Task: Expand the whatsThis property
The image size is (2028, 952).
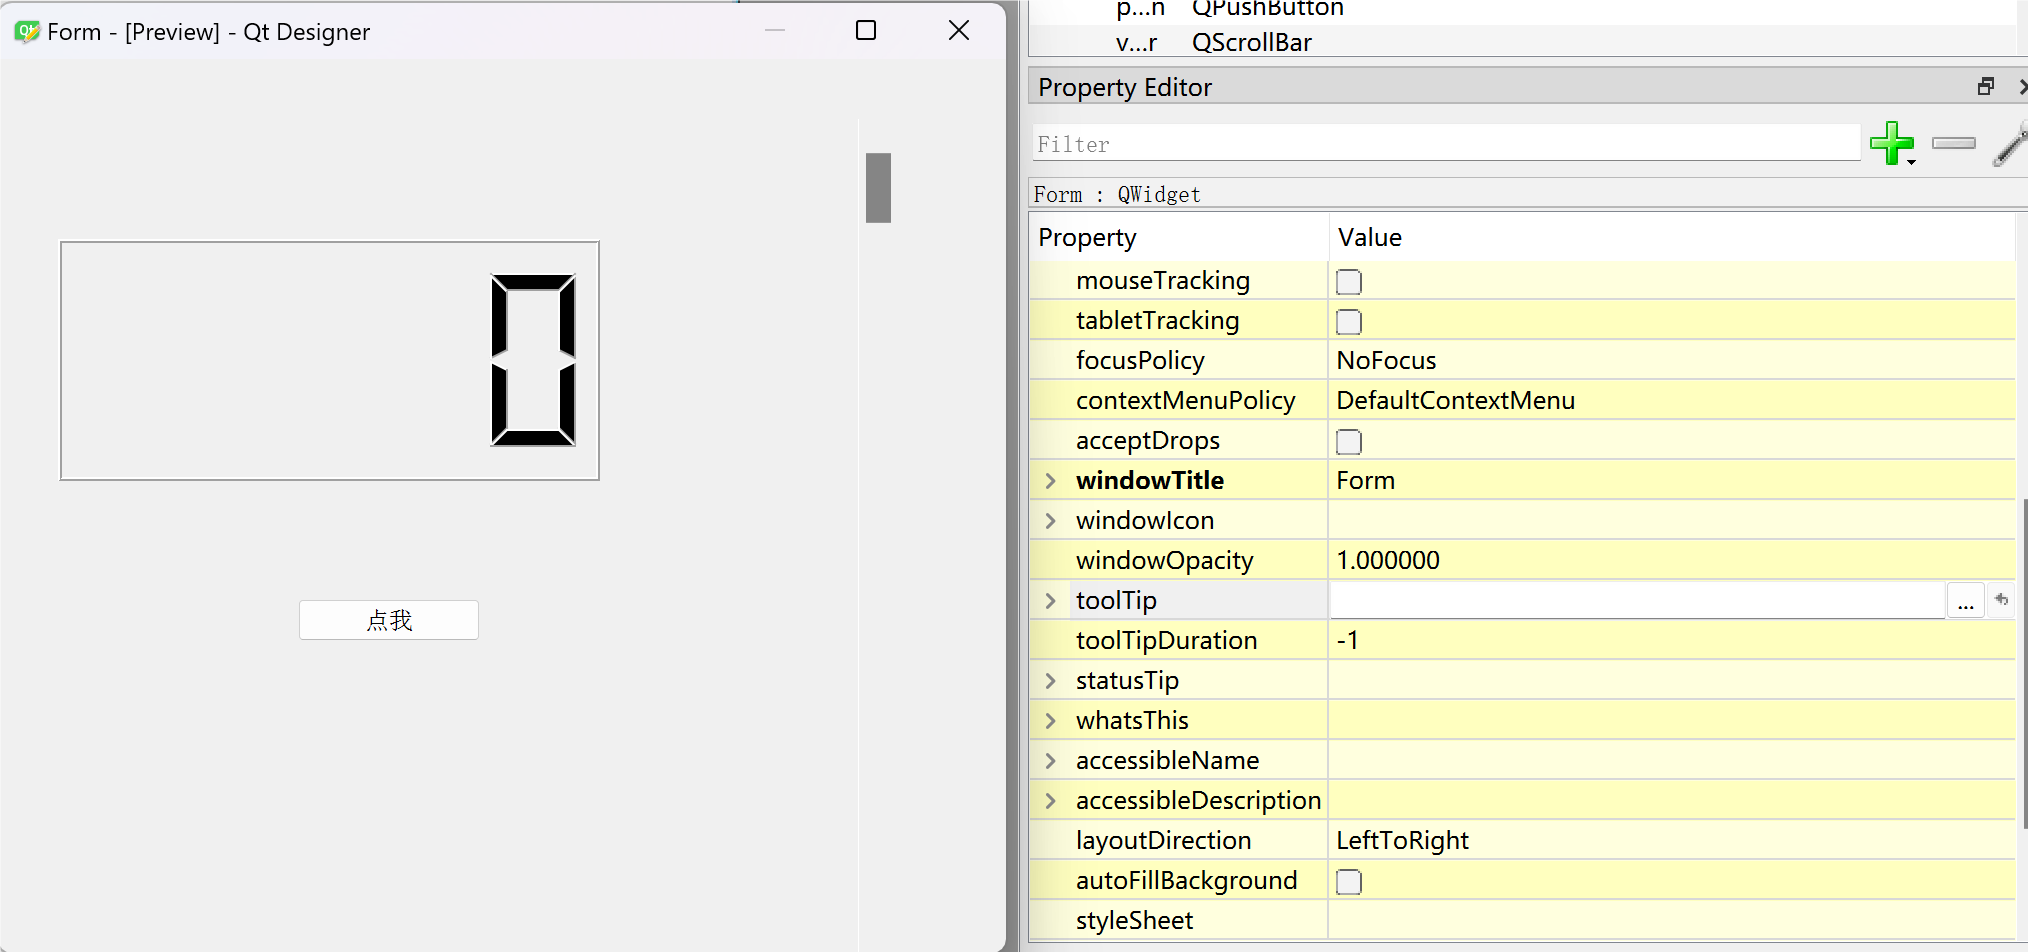Action: pyautogui.click(x=1050, y=721)
